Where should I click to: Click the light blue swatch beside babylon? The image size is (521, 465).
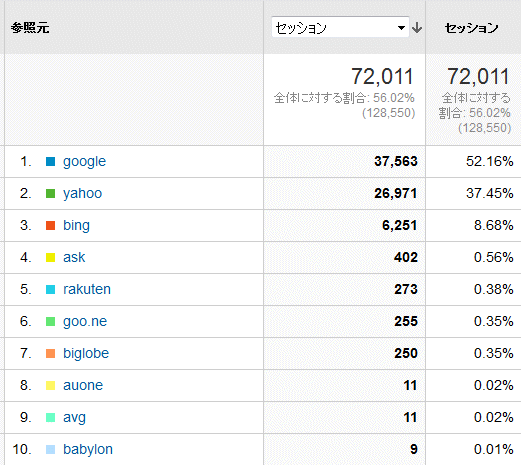[x=50, y=450]
